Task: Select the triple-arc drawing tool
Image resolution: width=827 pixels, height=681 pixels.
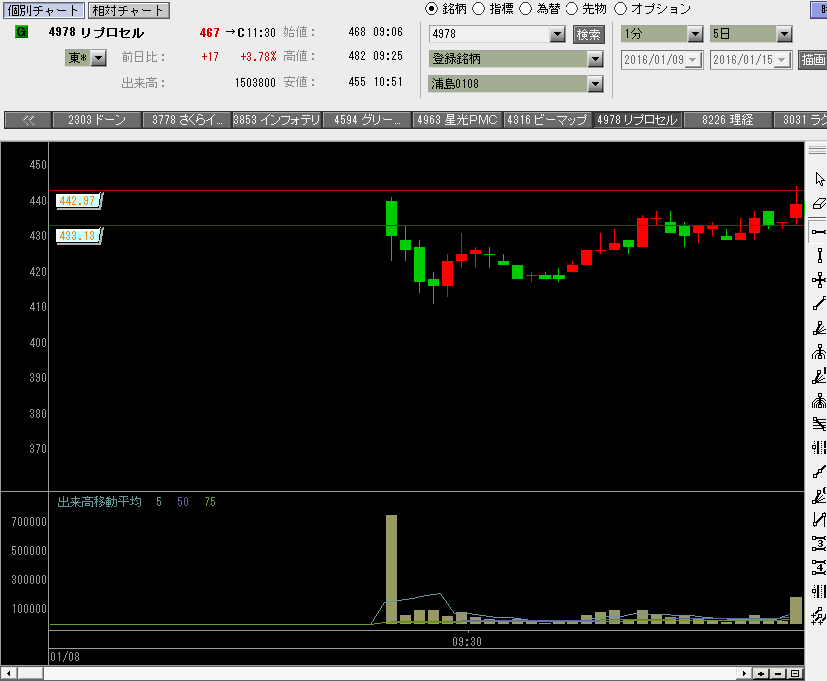Action: click(819, 400)
